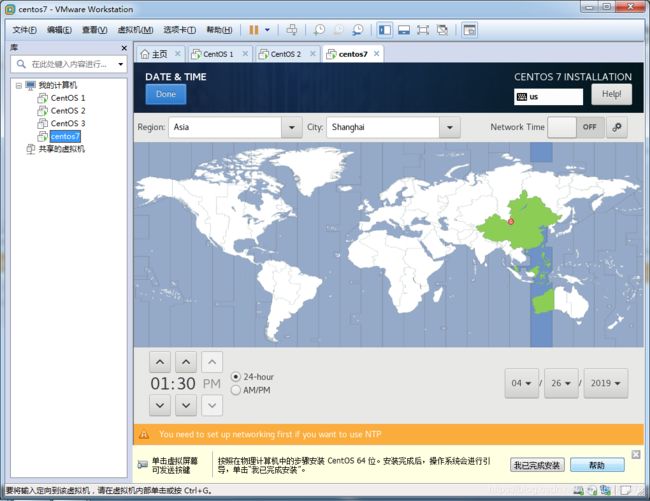This screenshot has height=501, width=650.
Task: Close the CentOS 2 tab
Action: click(x=313, y=53)
